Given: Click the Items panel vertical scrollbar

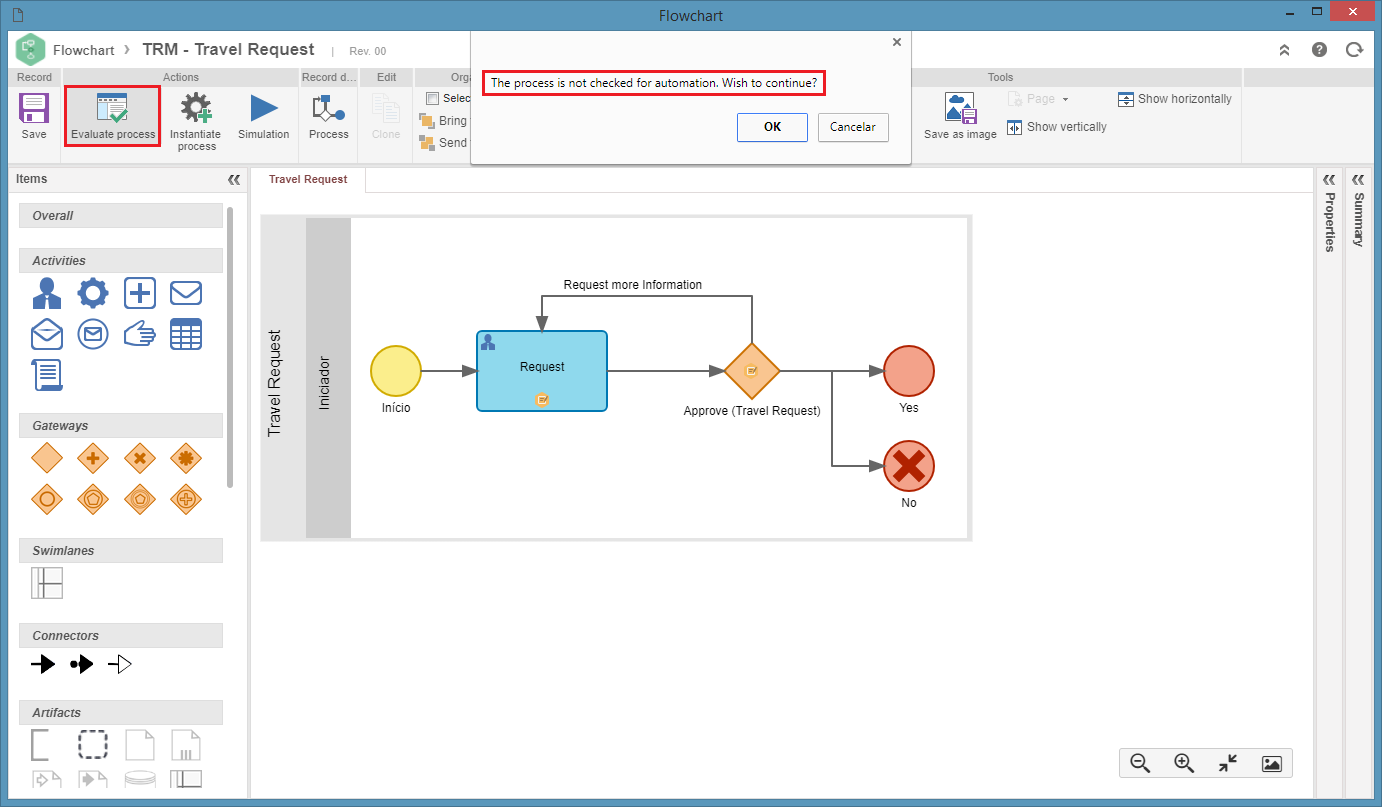Looking at the screenshot, I should click(230, 347).
